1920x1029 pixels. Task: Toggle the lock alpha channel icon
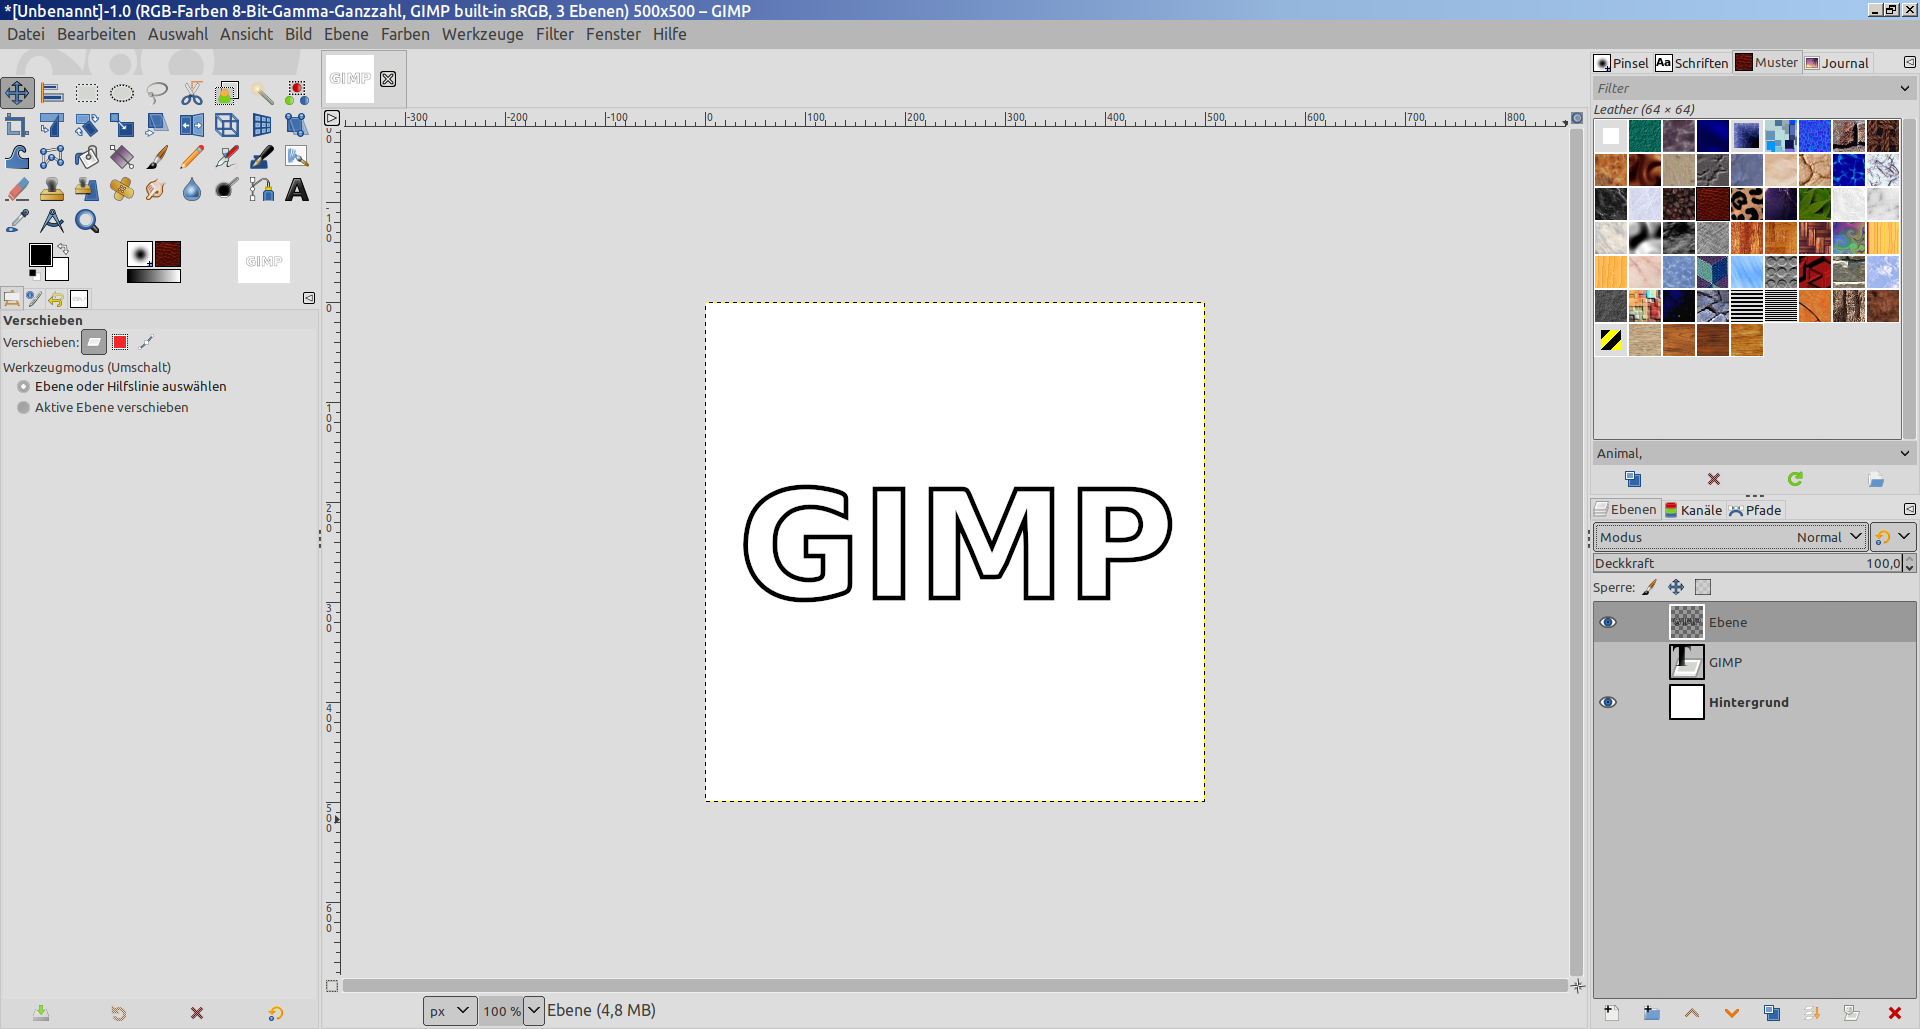click(1703, 587)
